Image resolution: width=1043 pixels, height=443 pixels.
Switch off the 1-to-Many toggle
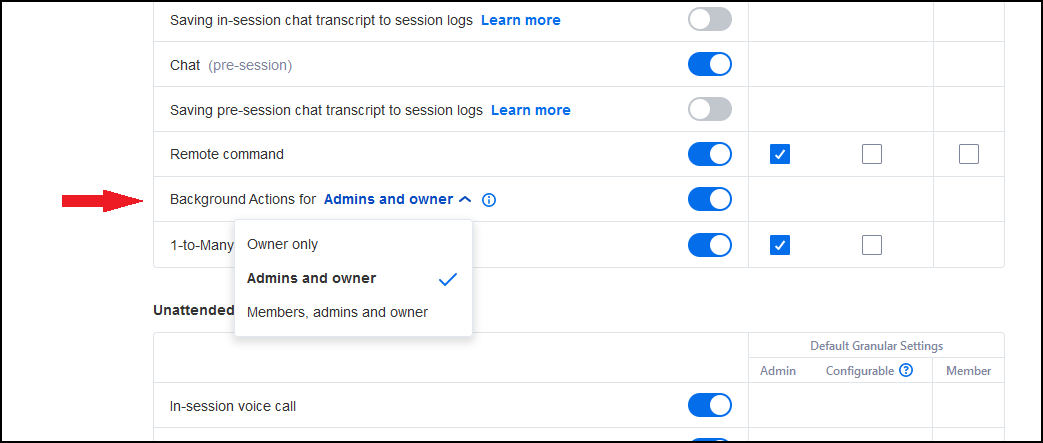point(710,245)
